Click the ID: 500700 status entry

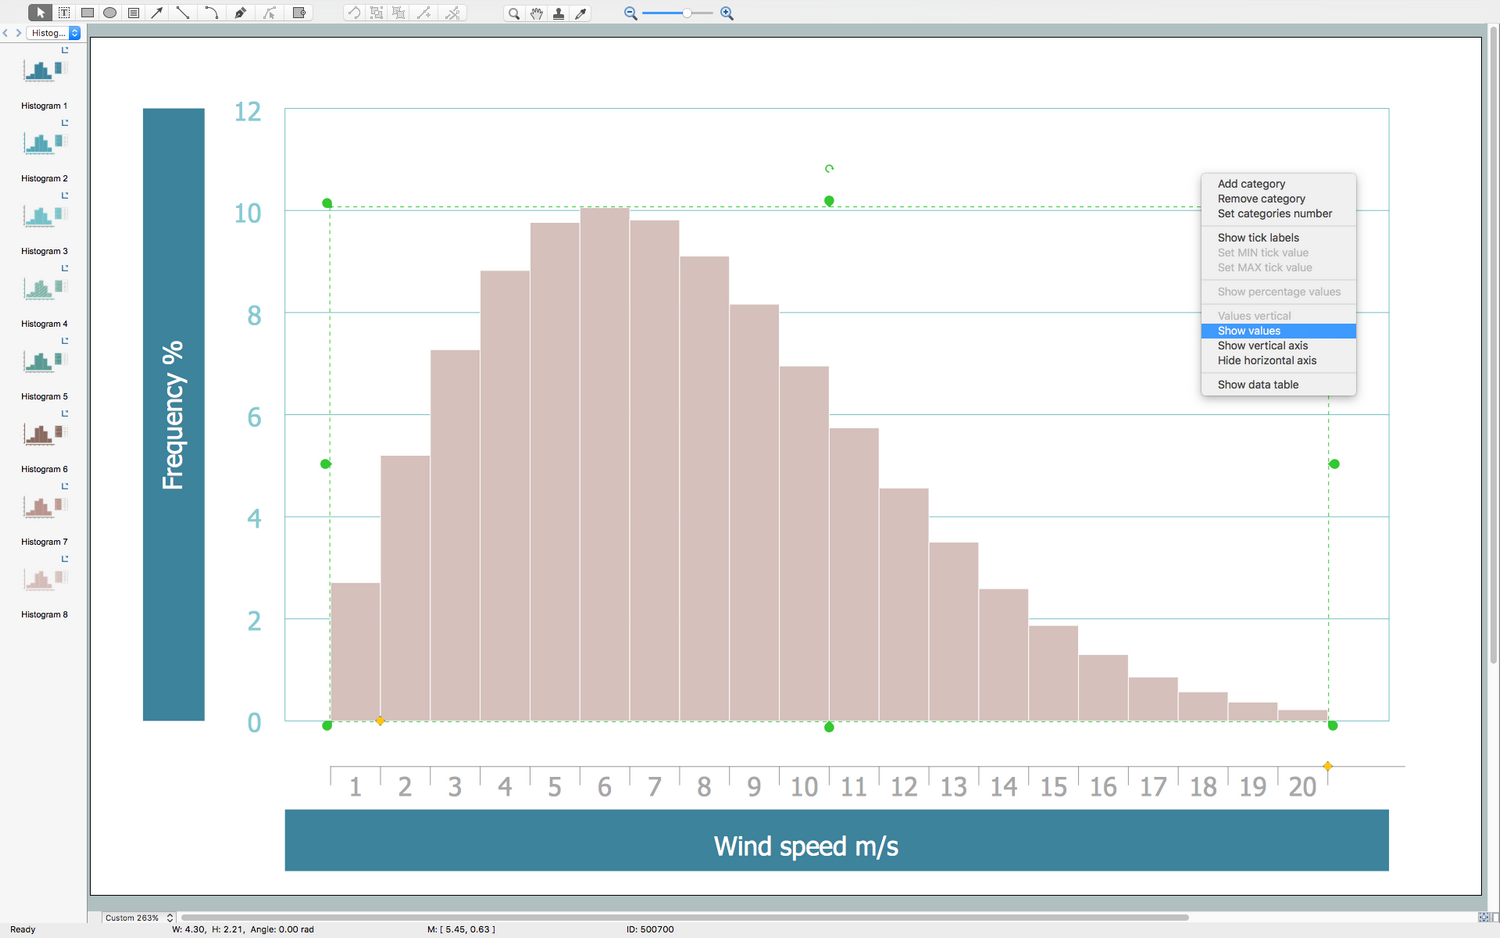650,930
